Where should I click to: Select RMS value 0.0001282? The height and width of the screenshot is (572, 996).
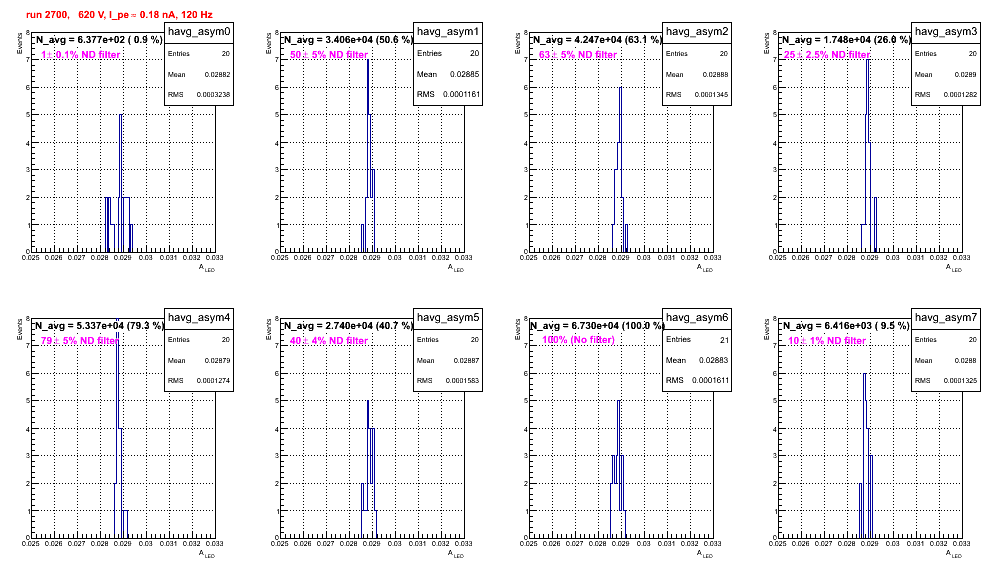point(960,95)
